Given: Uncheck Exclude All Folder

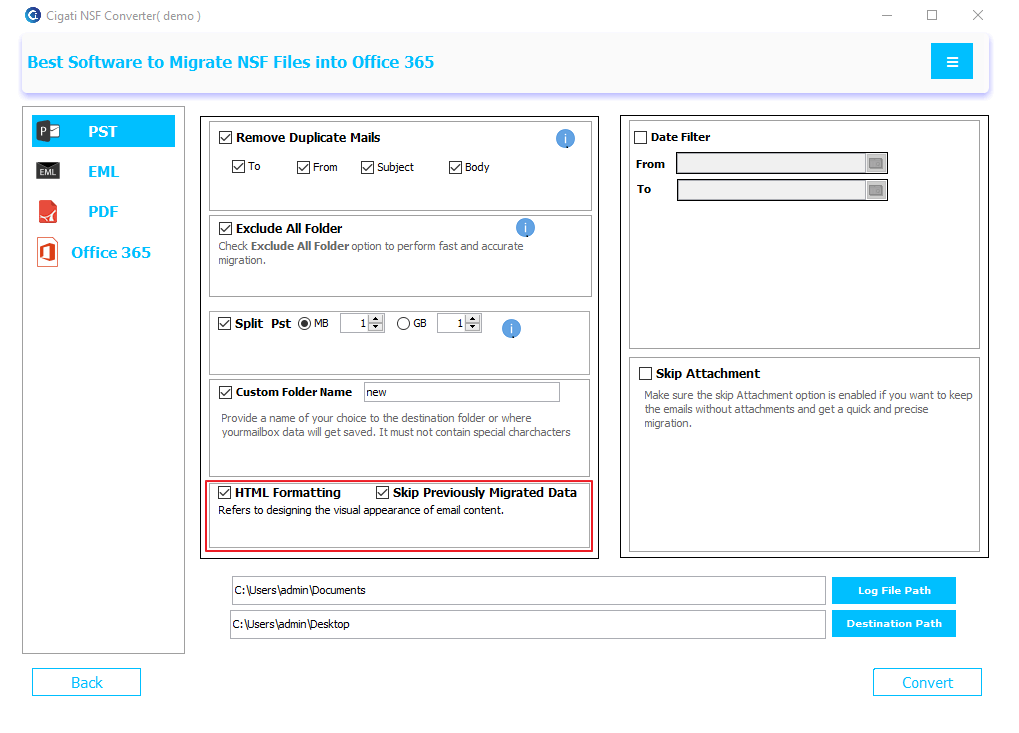Looking at the screenshot, I should 226,229.
